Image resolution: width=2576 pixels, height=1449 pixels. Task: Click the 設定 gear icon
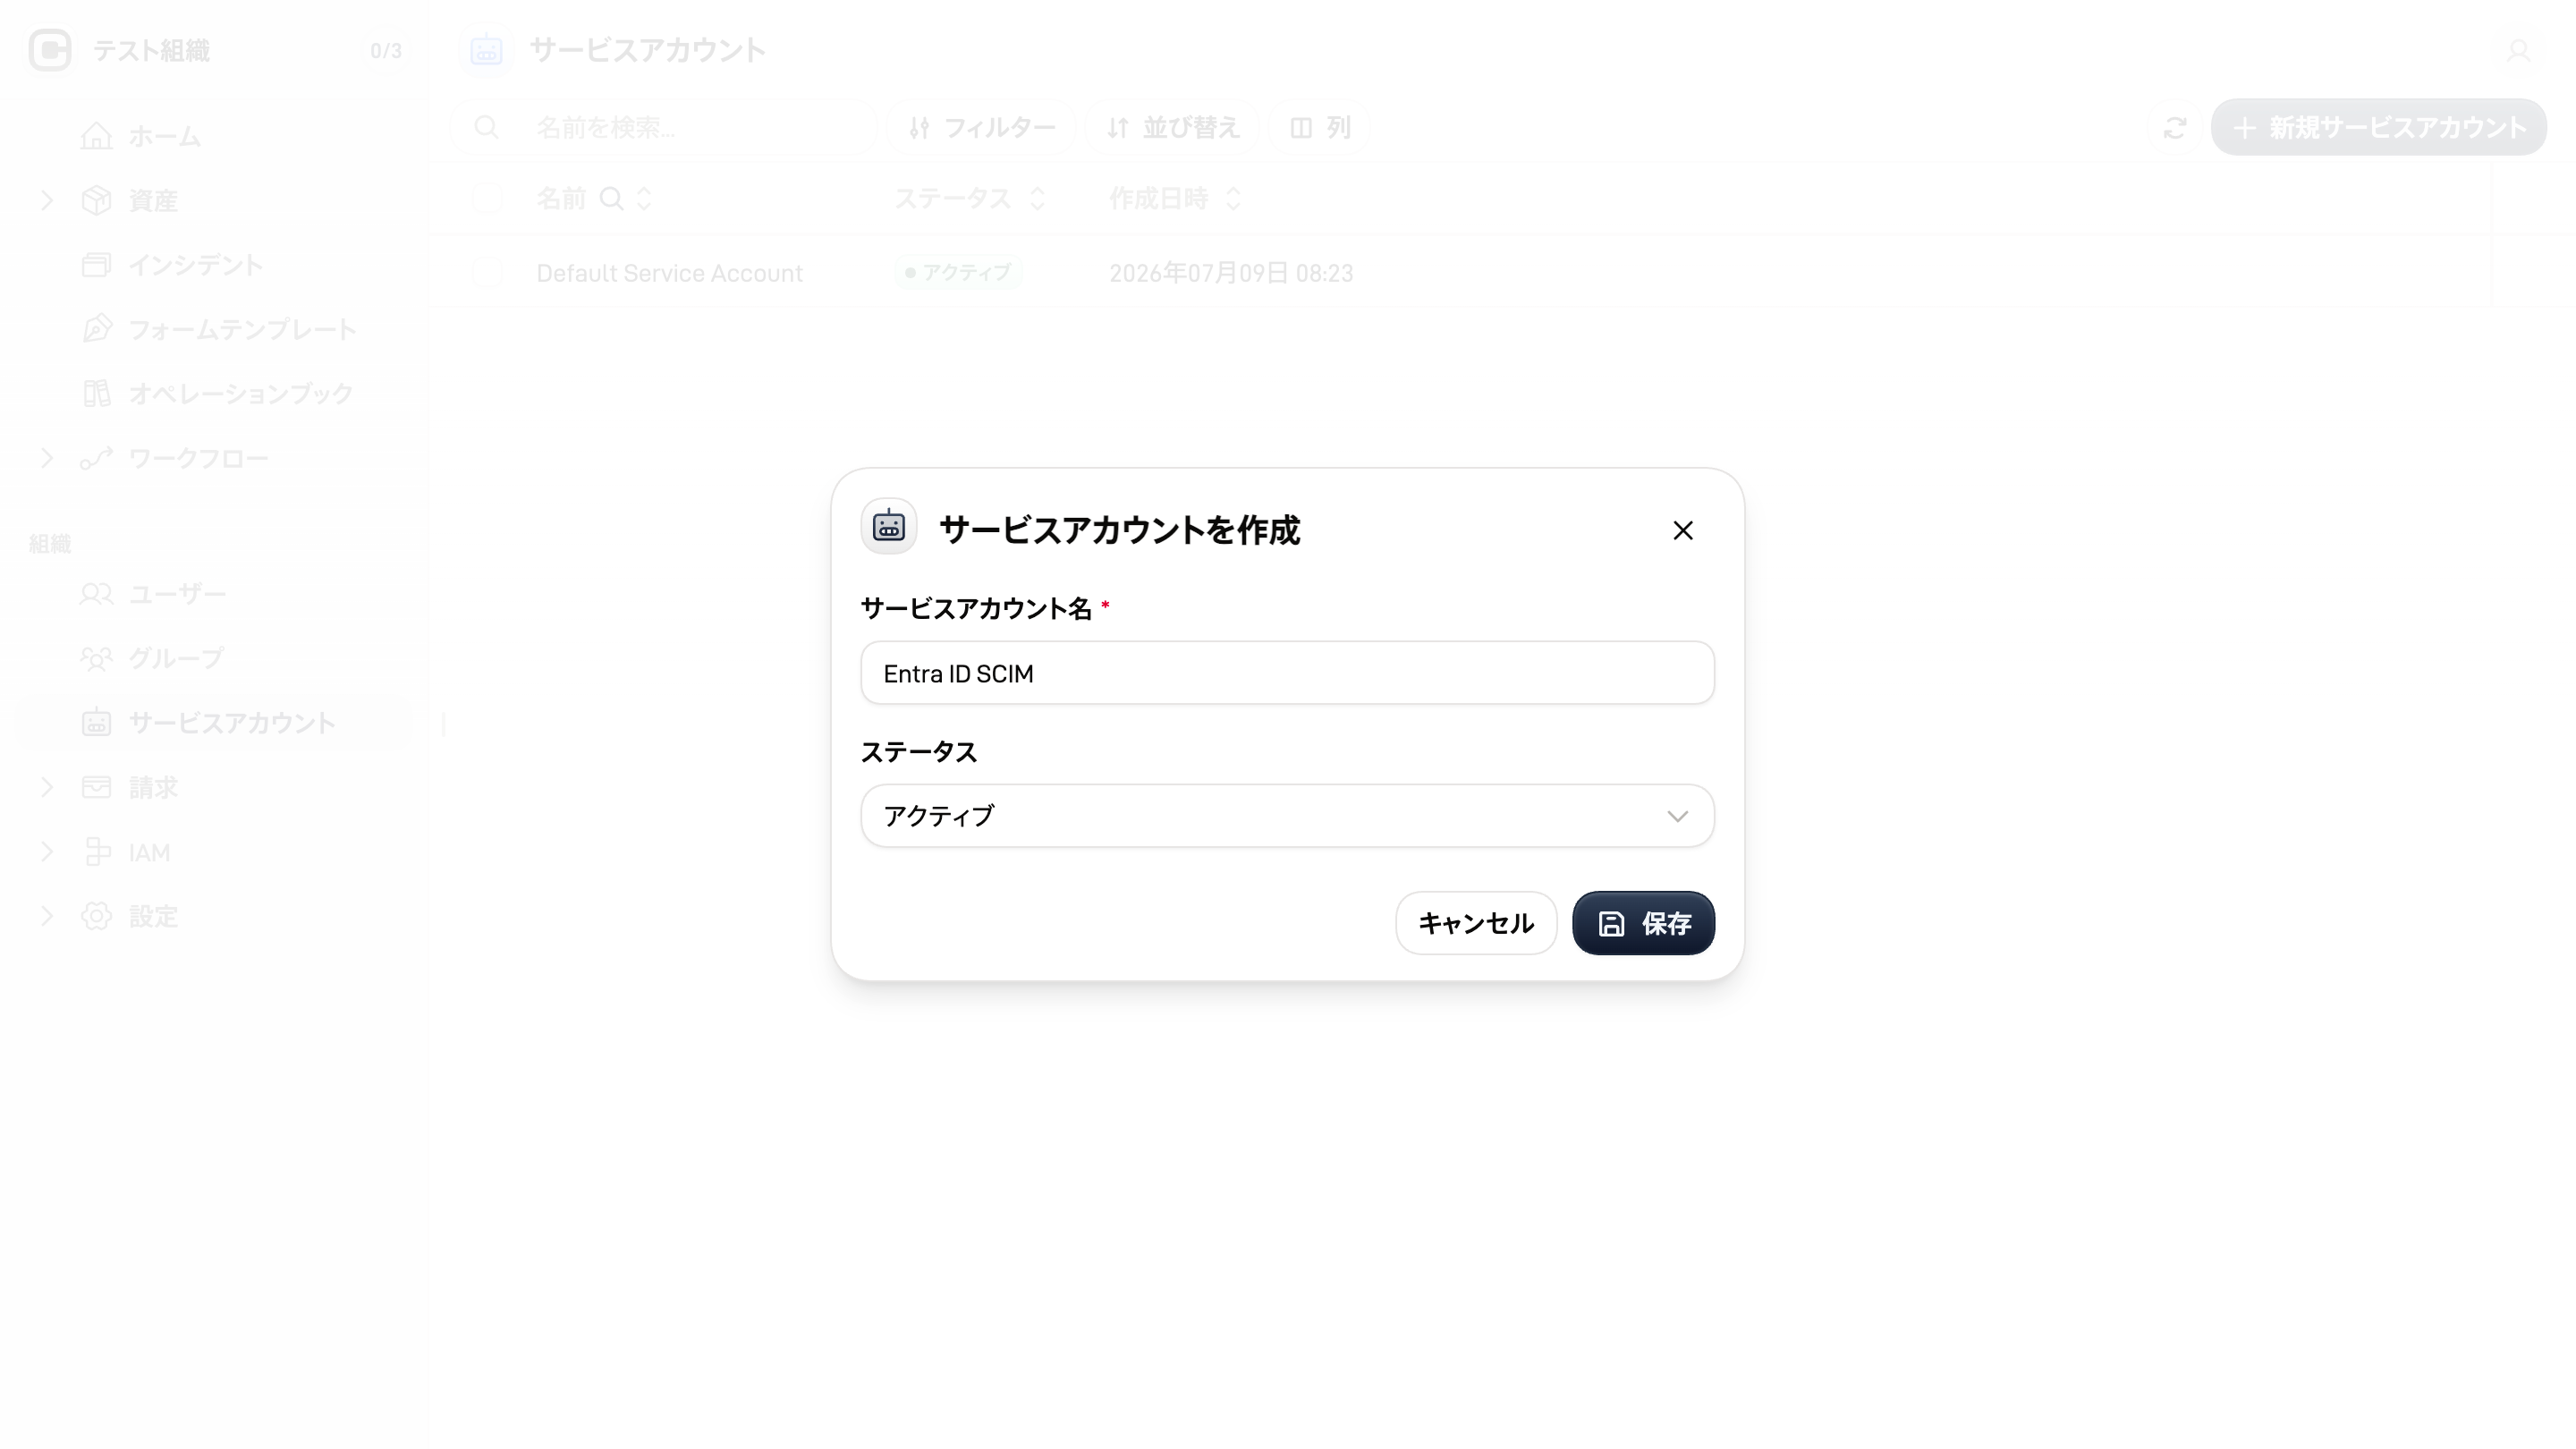tap(96, 916)
